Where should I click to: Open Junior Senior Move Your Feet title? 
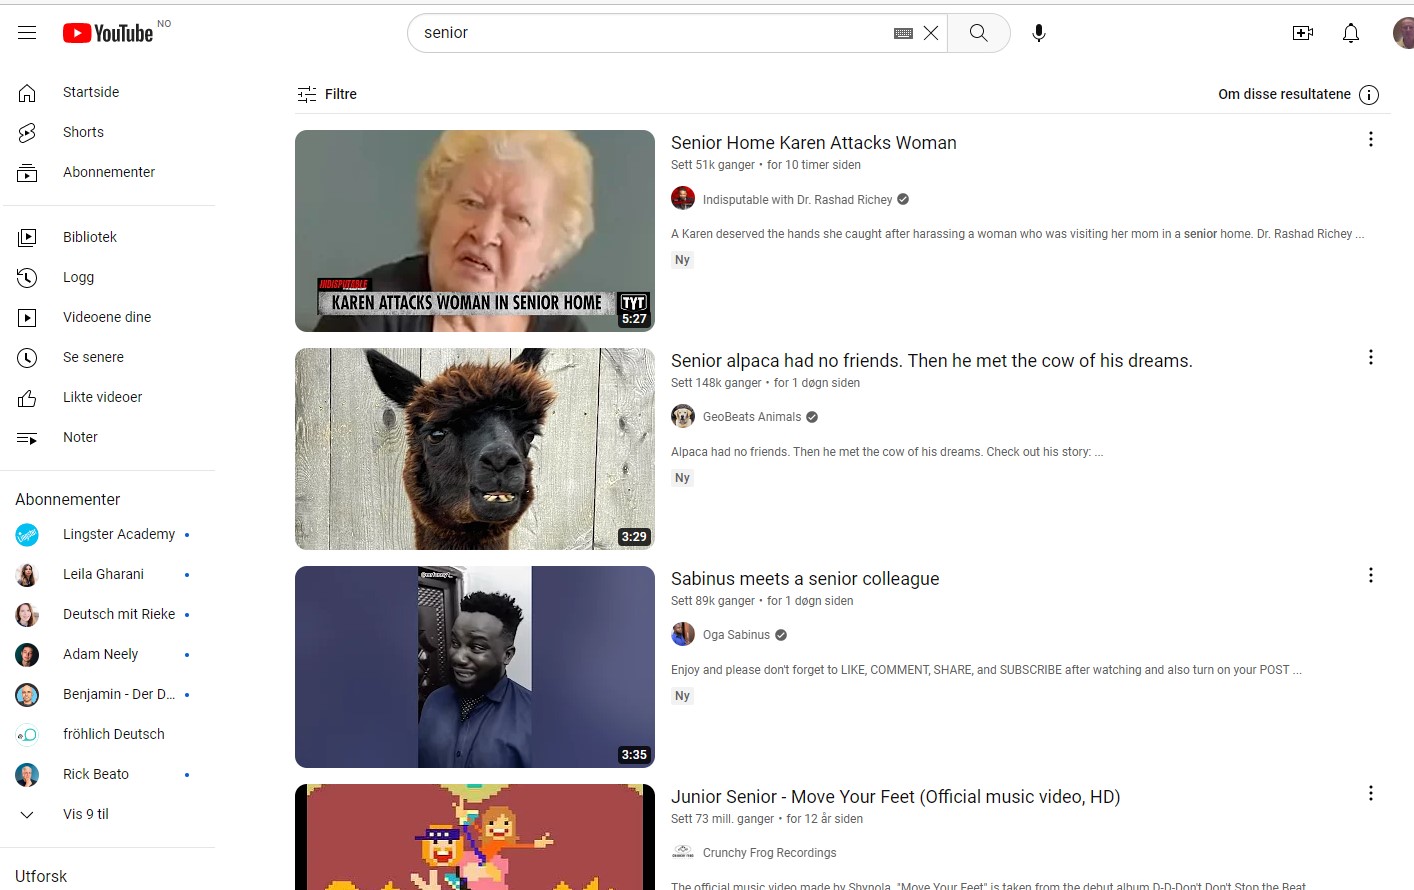[895, 797]
